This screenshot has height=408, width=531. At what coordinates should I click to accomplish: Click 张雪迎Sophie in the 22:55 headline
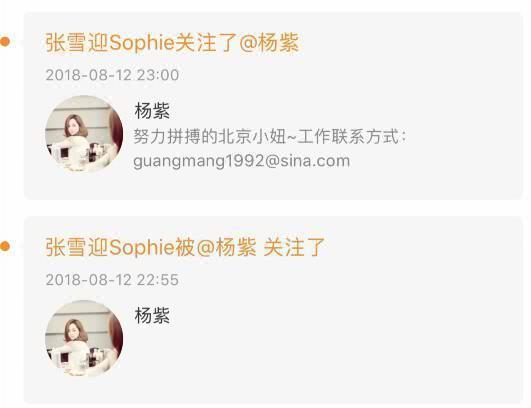click(110, 247)
